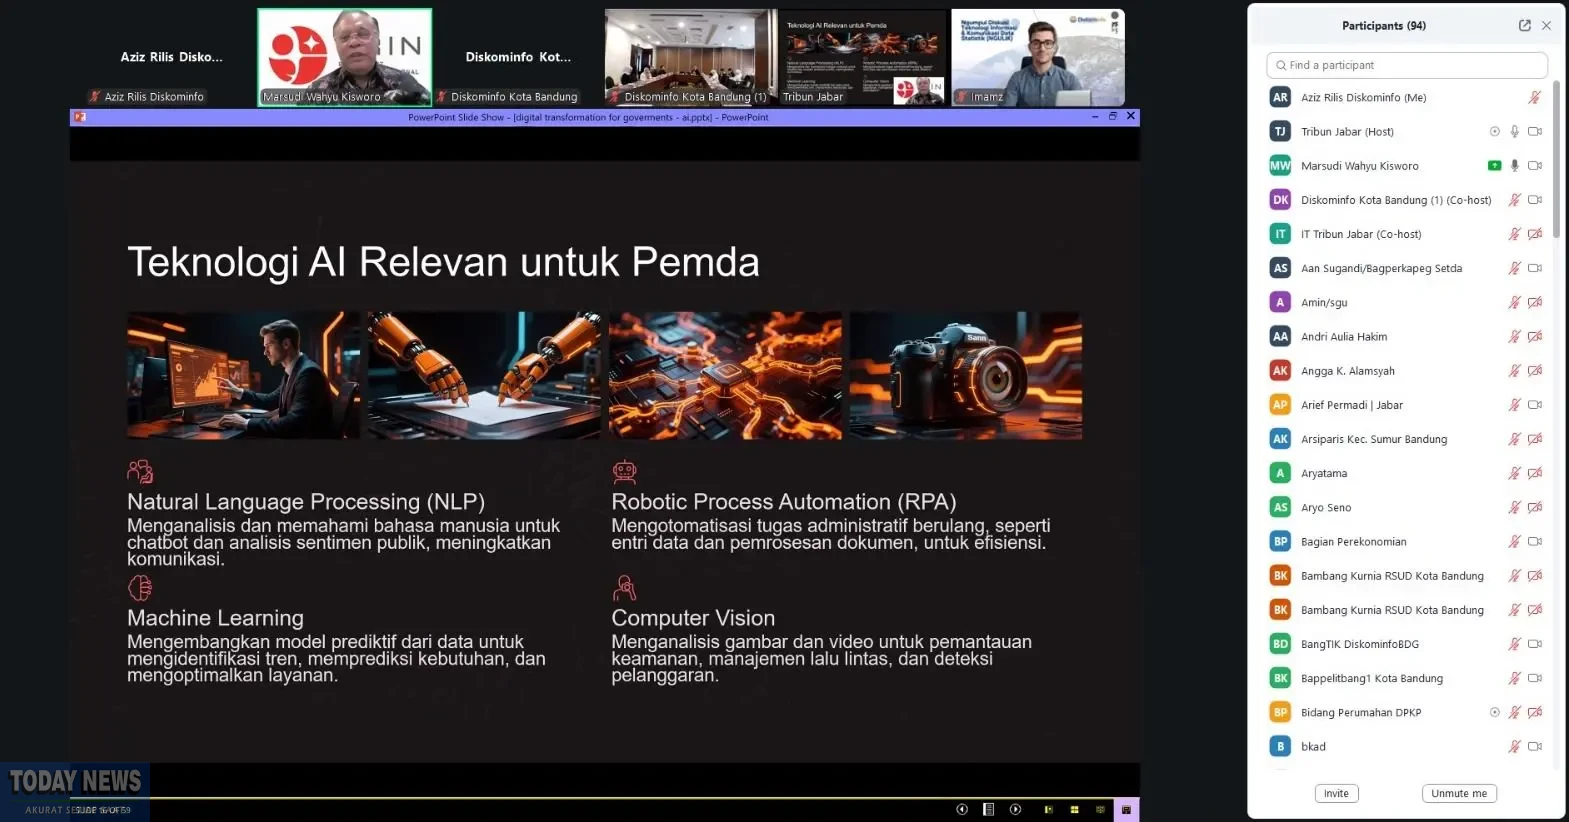
Task: Switch to Slide Sorter view icon
Action: [x=1074, y=809]
